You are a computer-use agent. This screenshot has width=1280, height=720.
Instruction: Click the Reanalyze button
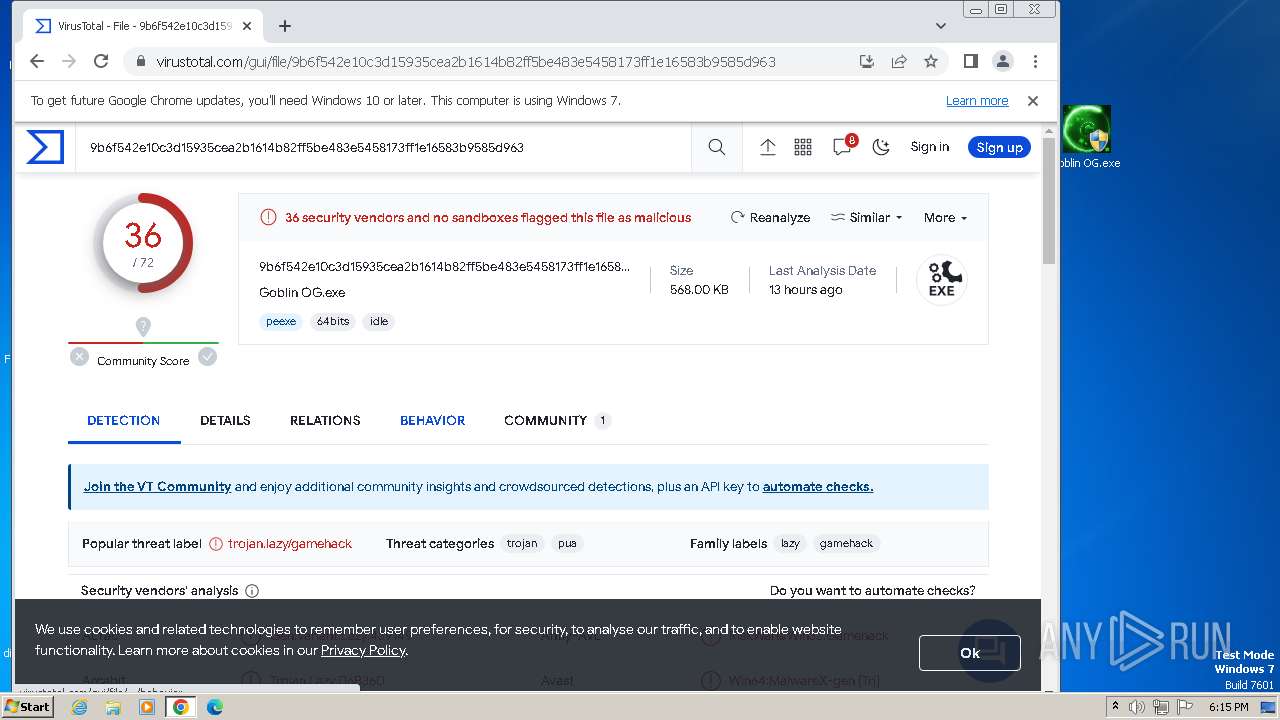(770, 217)
